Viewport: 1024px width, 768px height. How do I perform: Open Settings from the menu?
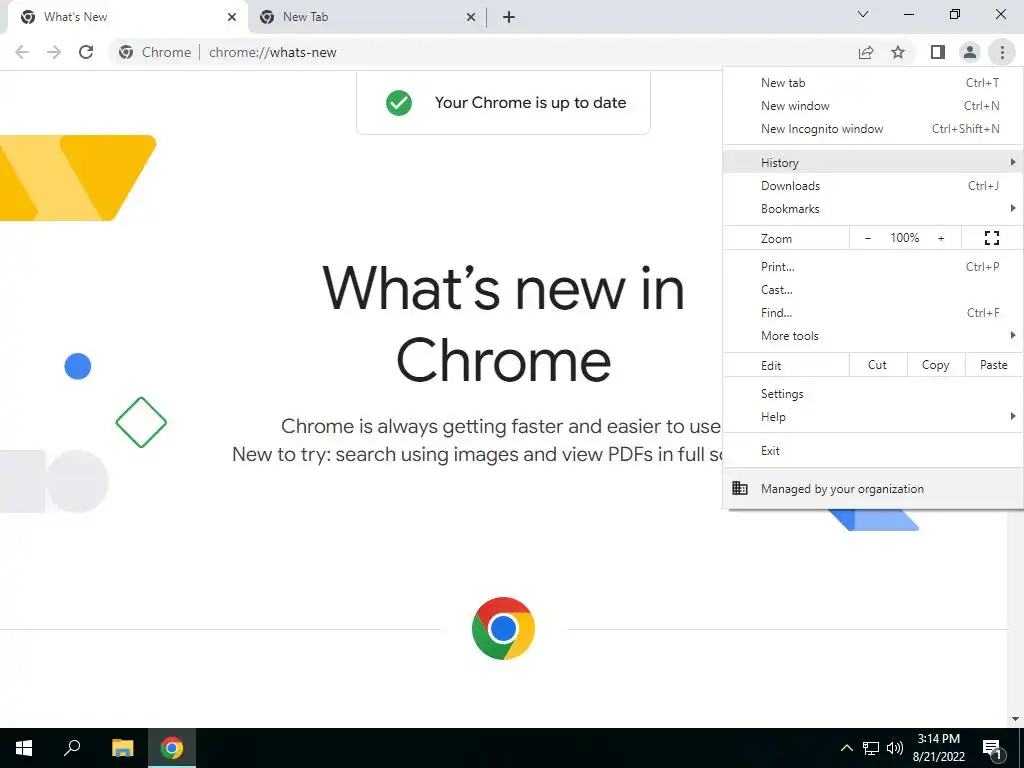click(x=872, y=394)
